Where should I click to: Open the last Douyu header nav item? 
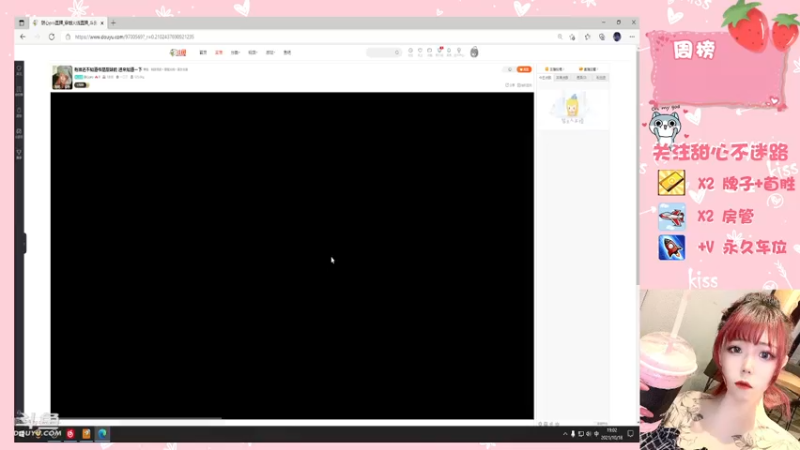click(287, 53)
